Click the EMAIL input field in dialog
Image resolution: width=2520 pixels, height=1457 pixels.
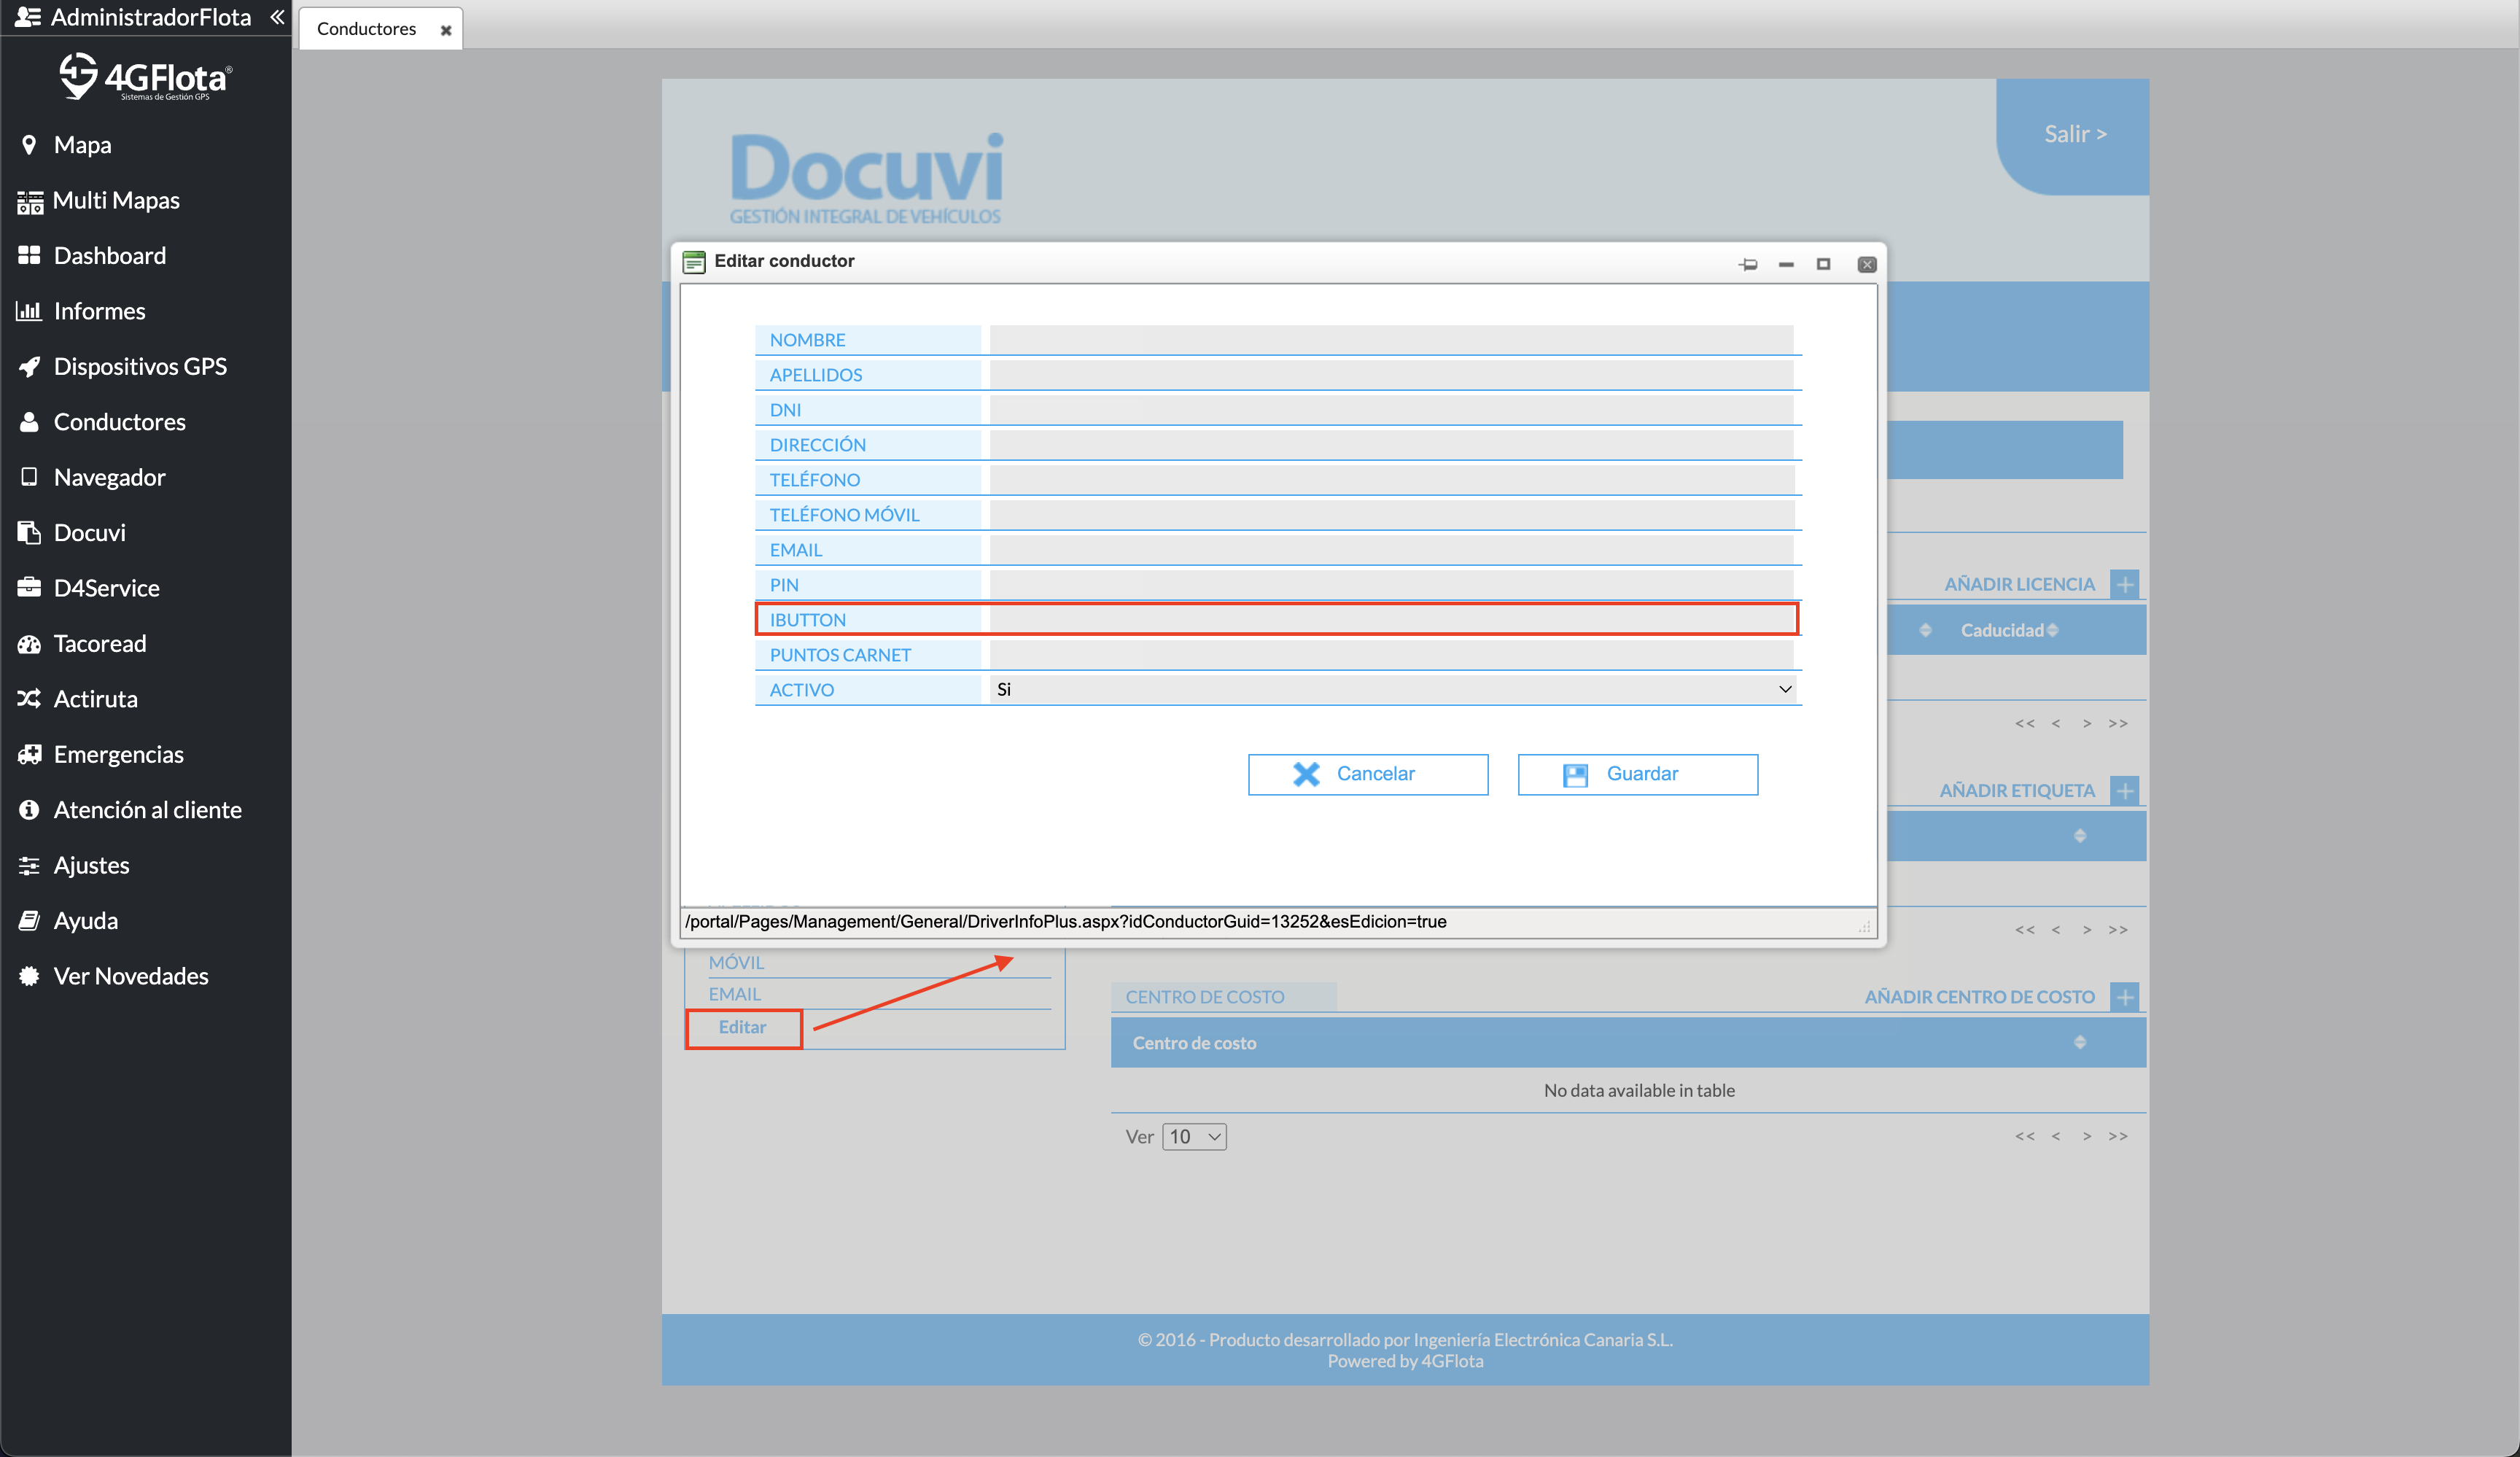point(1391,550)
